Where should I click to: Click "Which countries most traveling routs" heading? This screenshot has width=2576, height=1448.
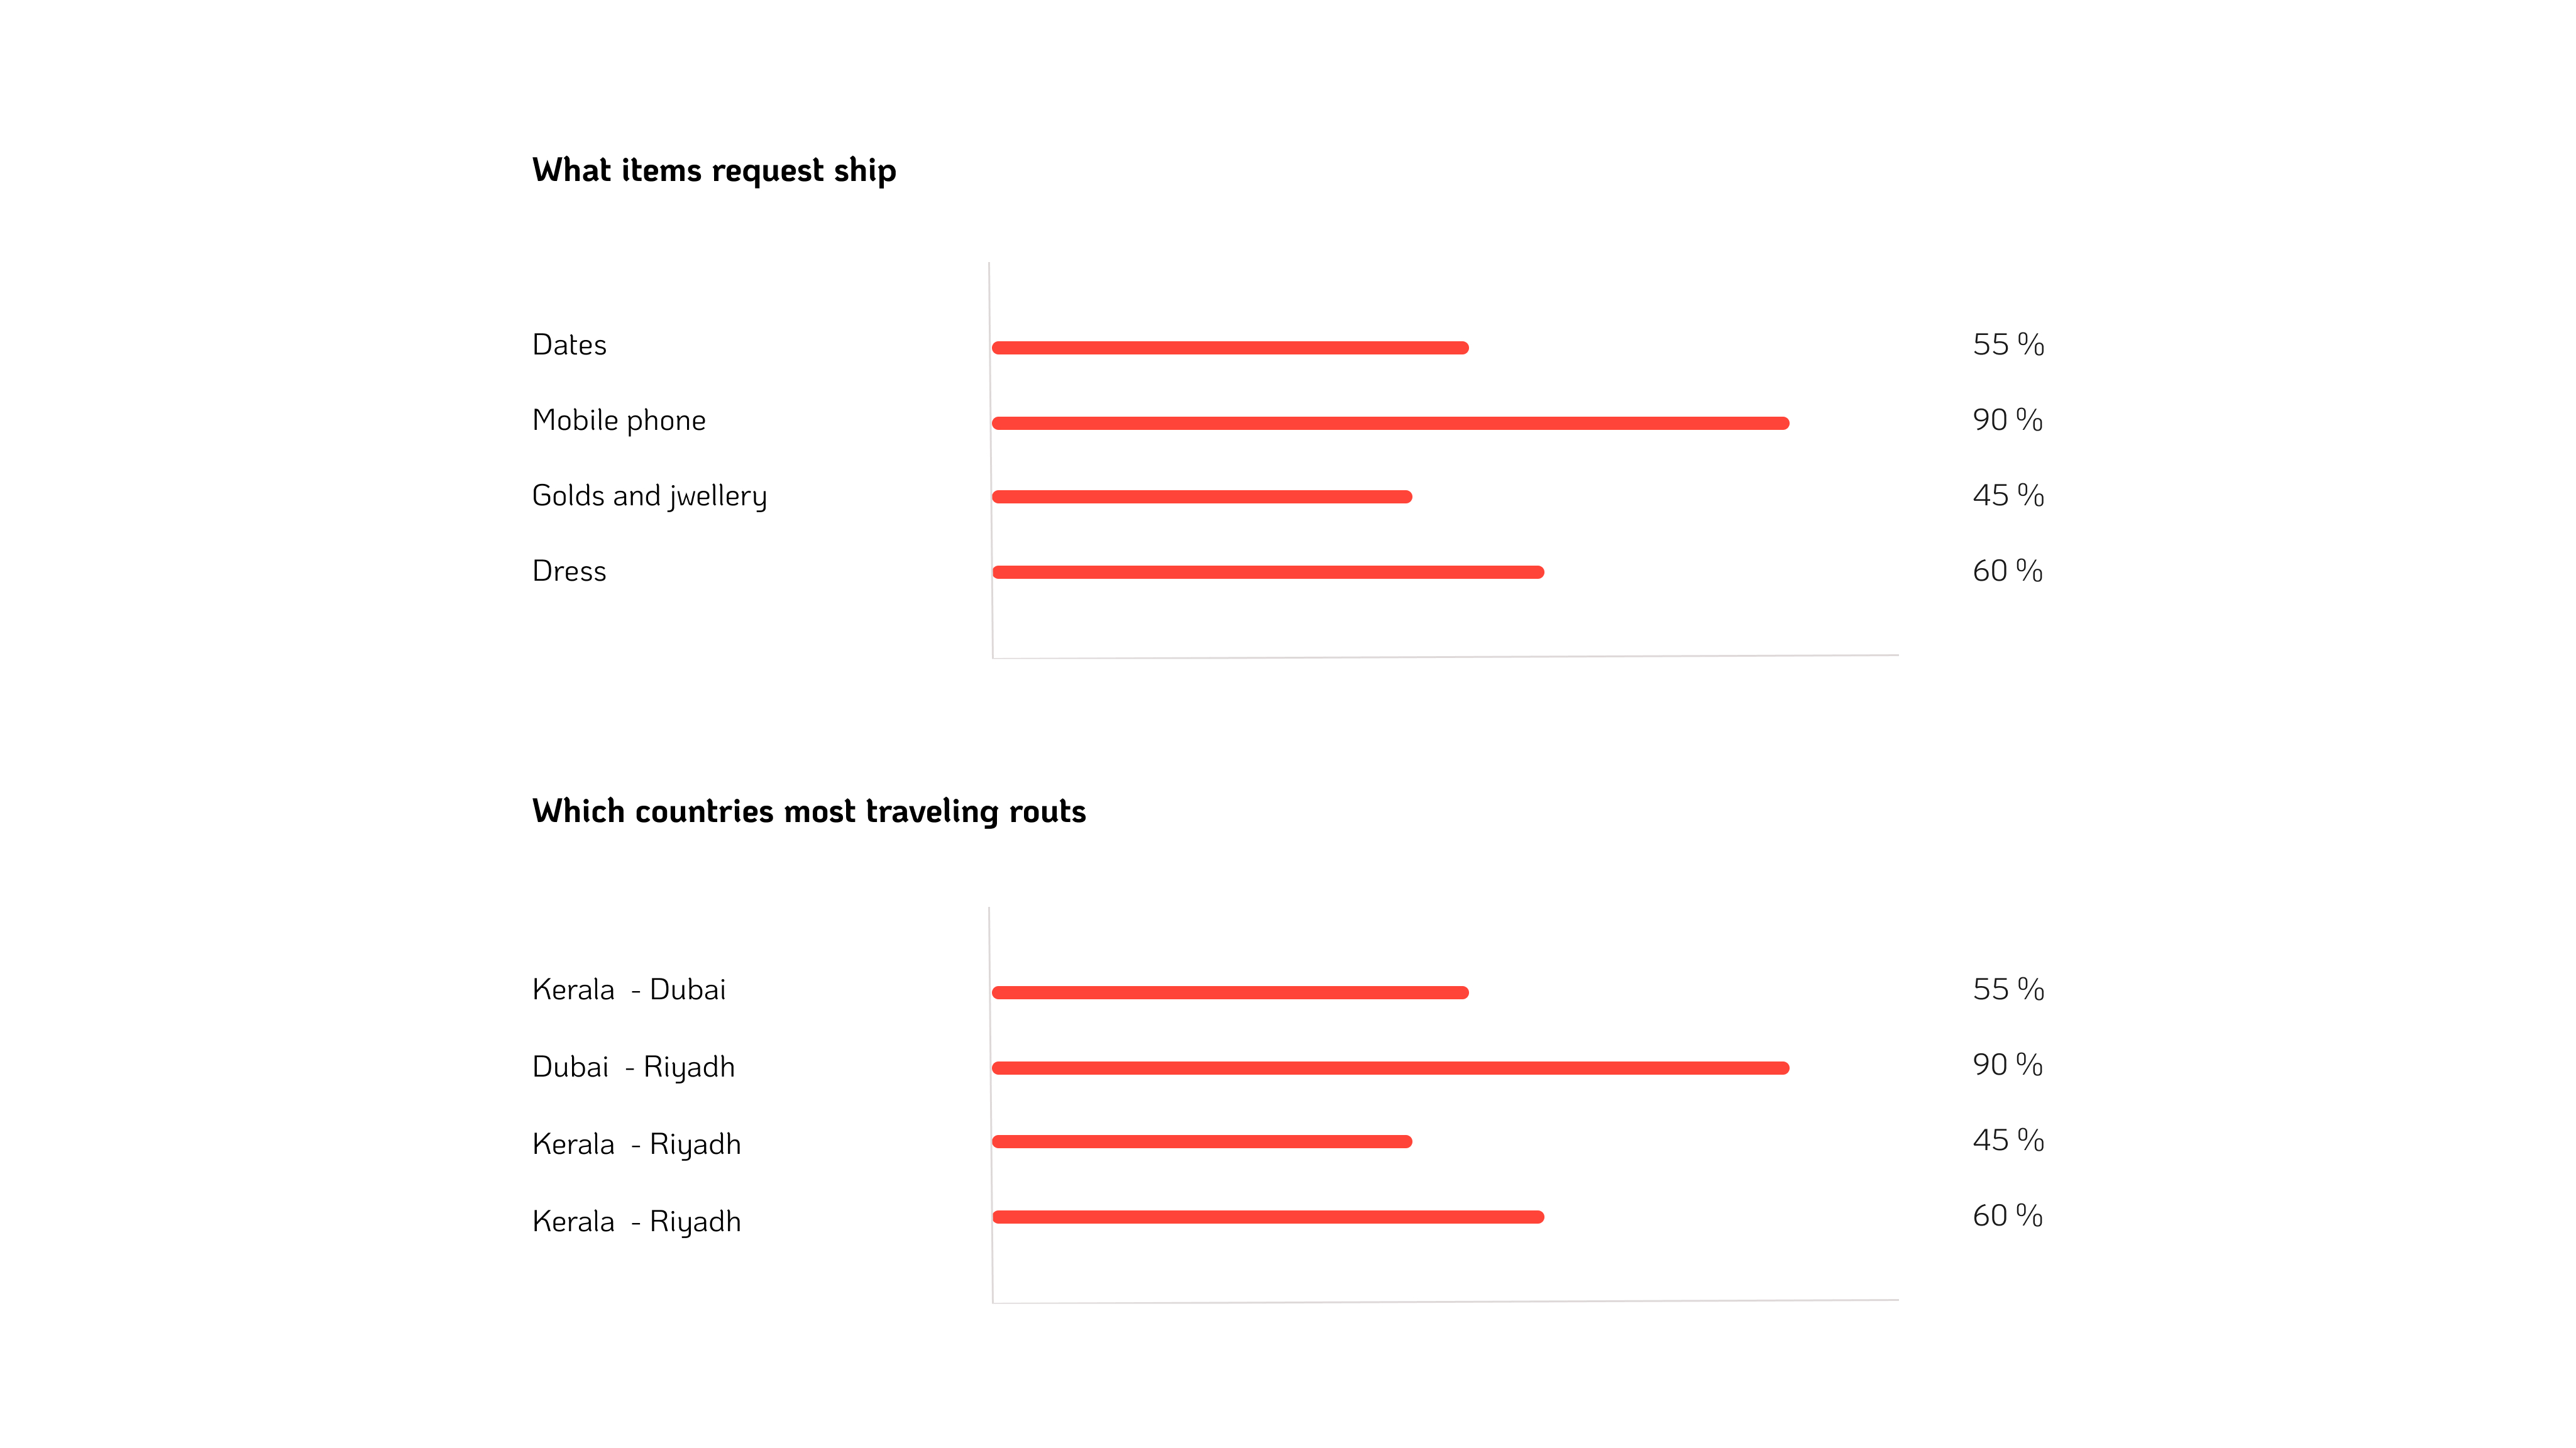click(809, 811)
